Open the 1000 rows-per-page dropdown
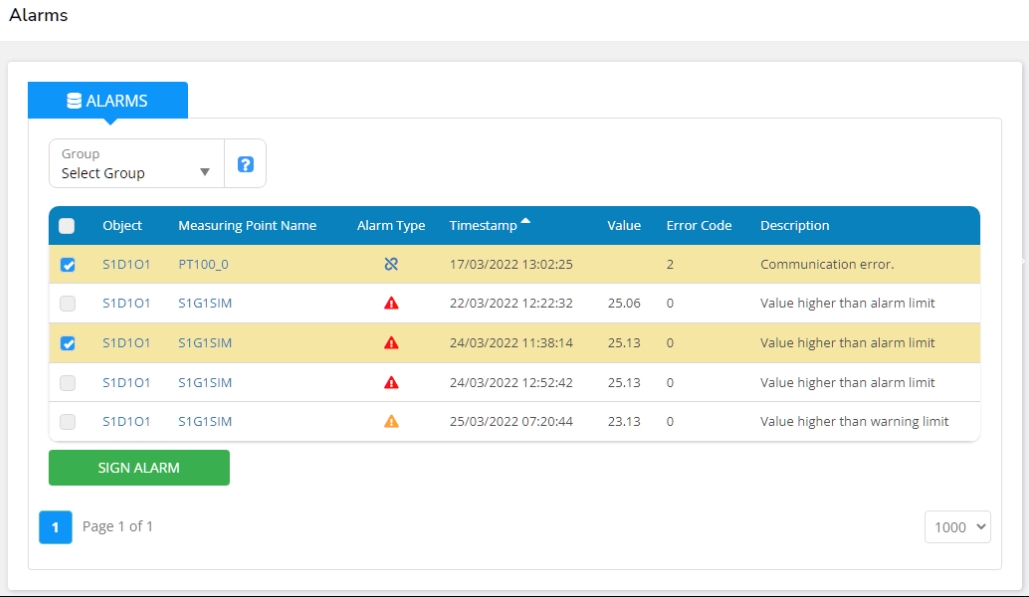Screen dimensions: 1029x597 click(957, 527)
